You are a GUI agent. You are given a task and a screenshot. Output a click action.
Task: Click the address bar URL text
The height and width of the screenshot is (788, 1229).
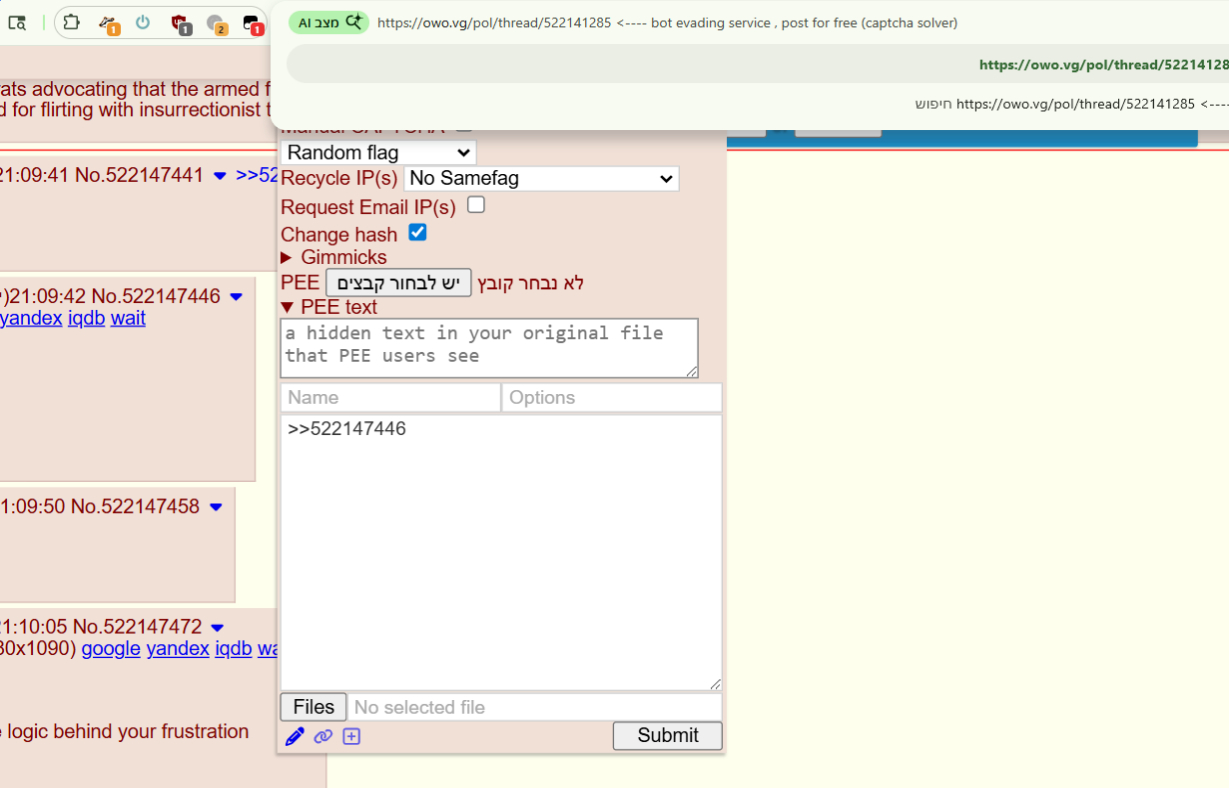pos(667,22)
